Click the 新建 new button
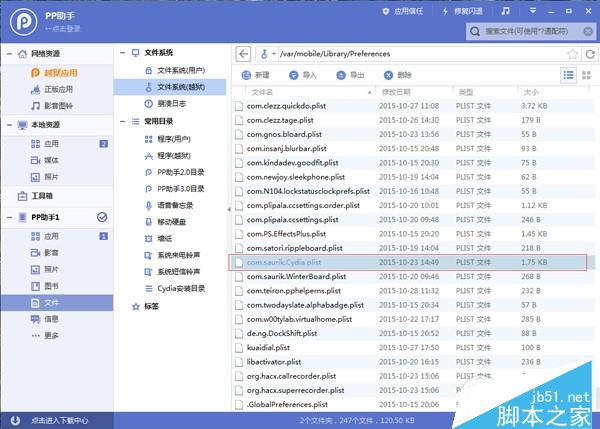 (256, 75)
